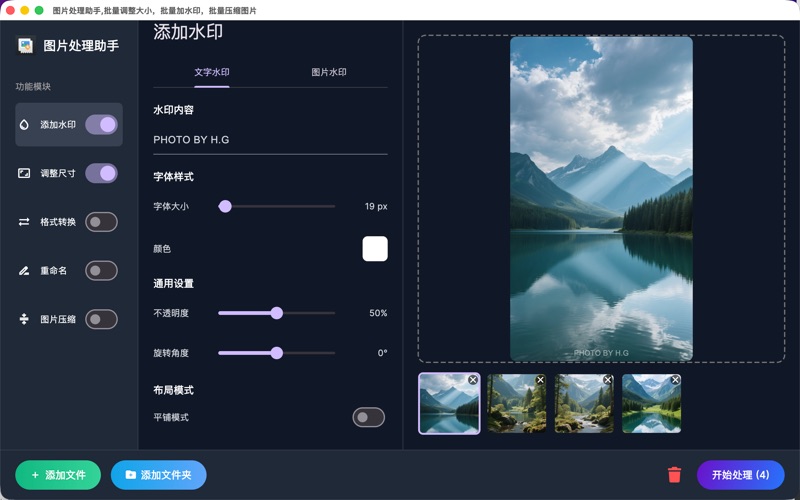800x500 pixels.
Task: Click the 旋转角度 slider handle
Action: pos(277,353)
